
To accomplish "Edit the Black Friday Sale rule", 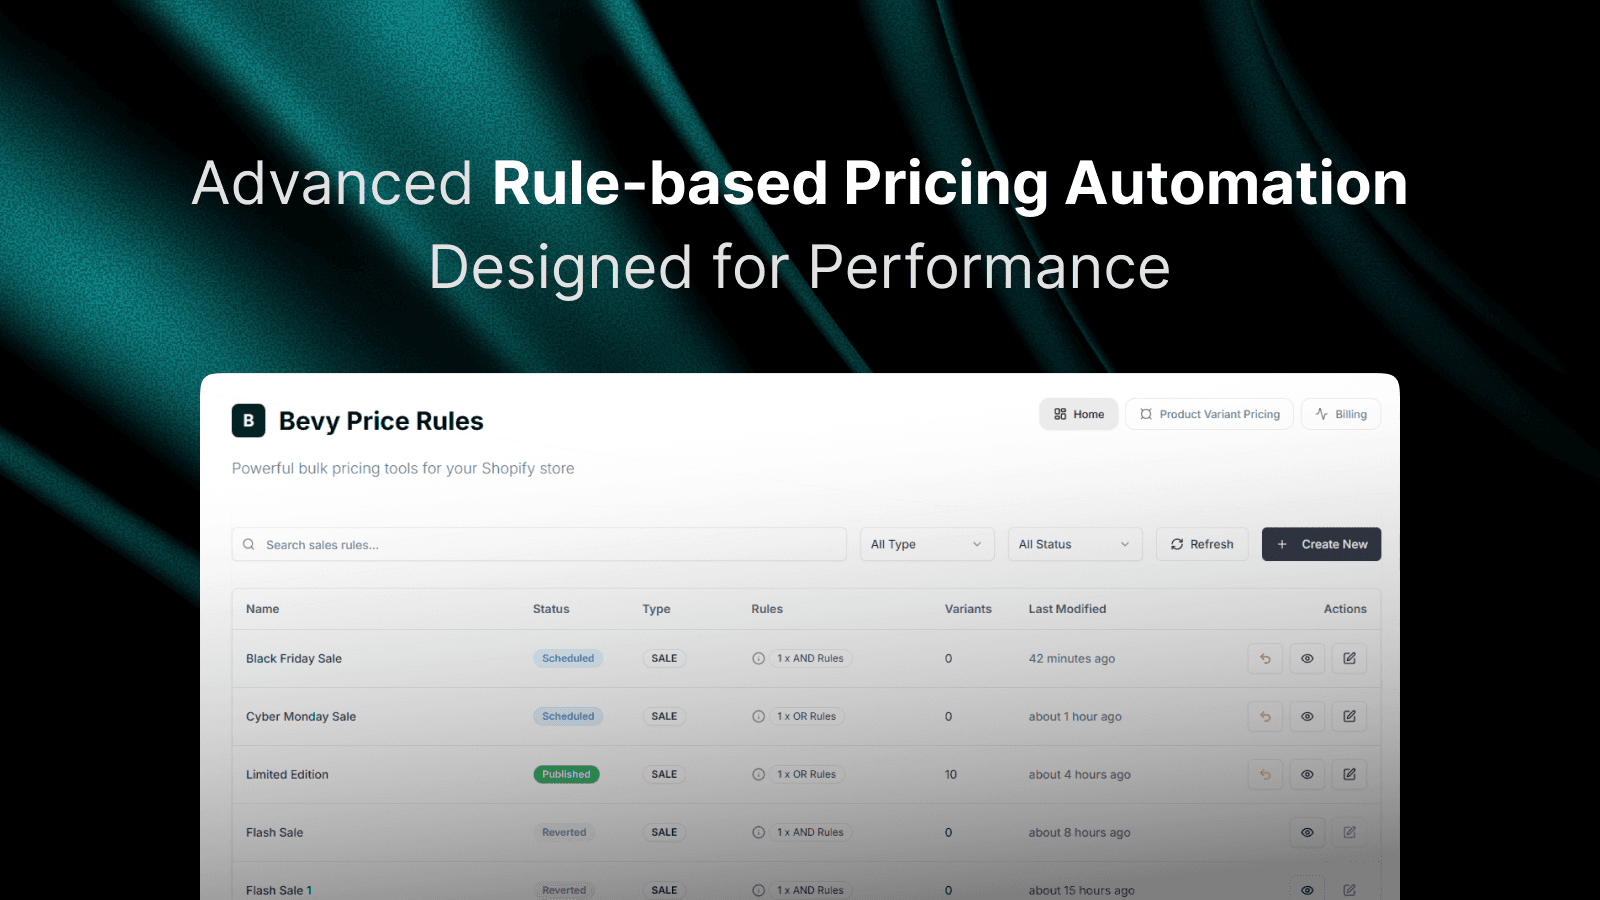I will click(x=1349, y=659).
